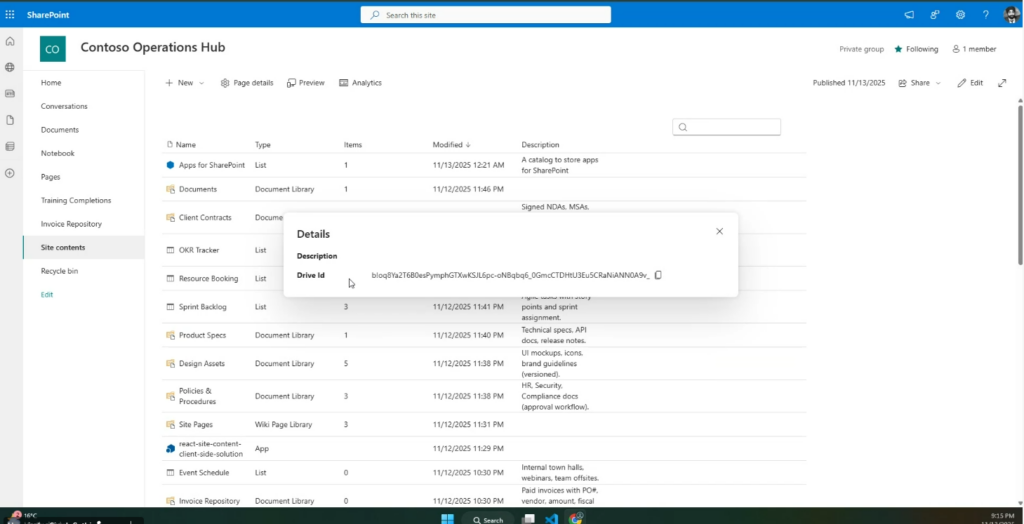Open Analytics from the command bar
The image size is (1024, 524).
click(360, 83)
